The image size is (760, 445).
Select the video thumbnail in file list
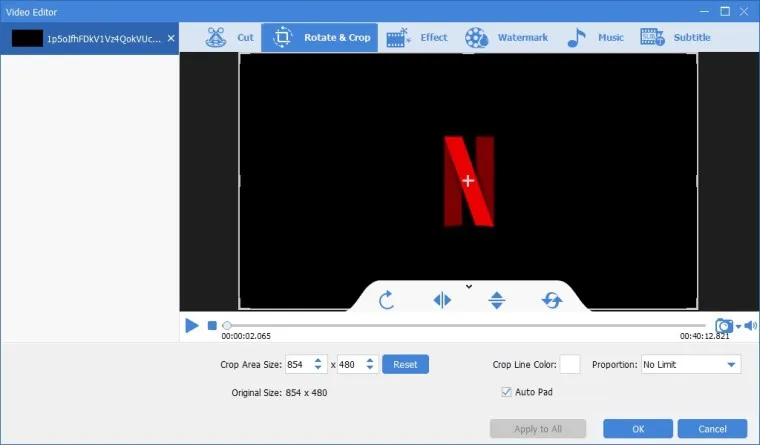pyautogui.click(x=27, y=38)
